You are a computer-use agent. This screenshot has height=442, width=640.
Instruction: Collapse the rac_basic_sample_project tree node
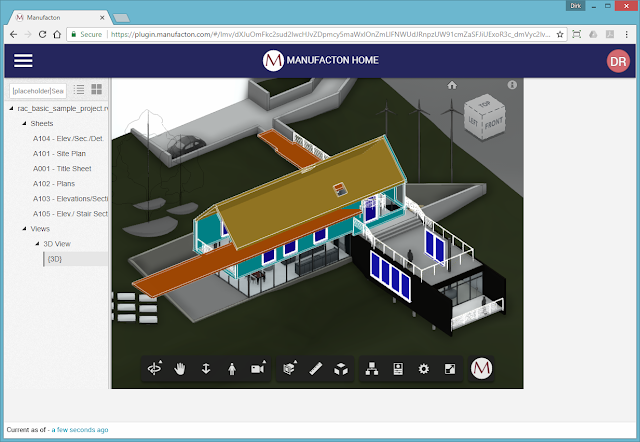(11, 108)
